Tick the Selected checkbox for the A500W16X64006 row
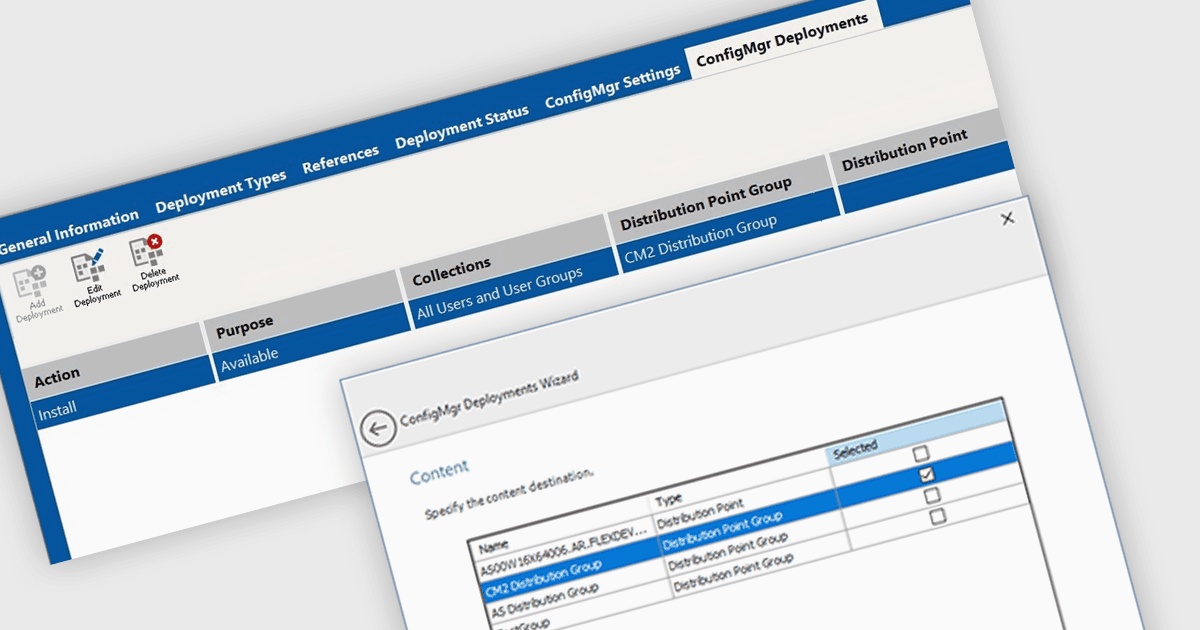Screen dimensions: 1200x630 [920, 453]
